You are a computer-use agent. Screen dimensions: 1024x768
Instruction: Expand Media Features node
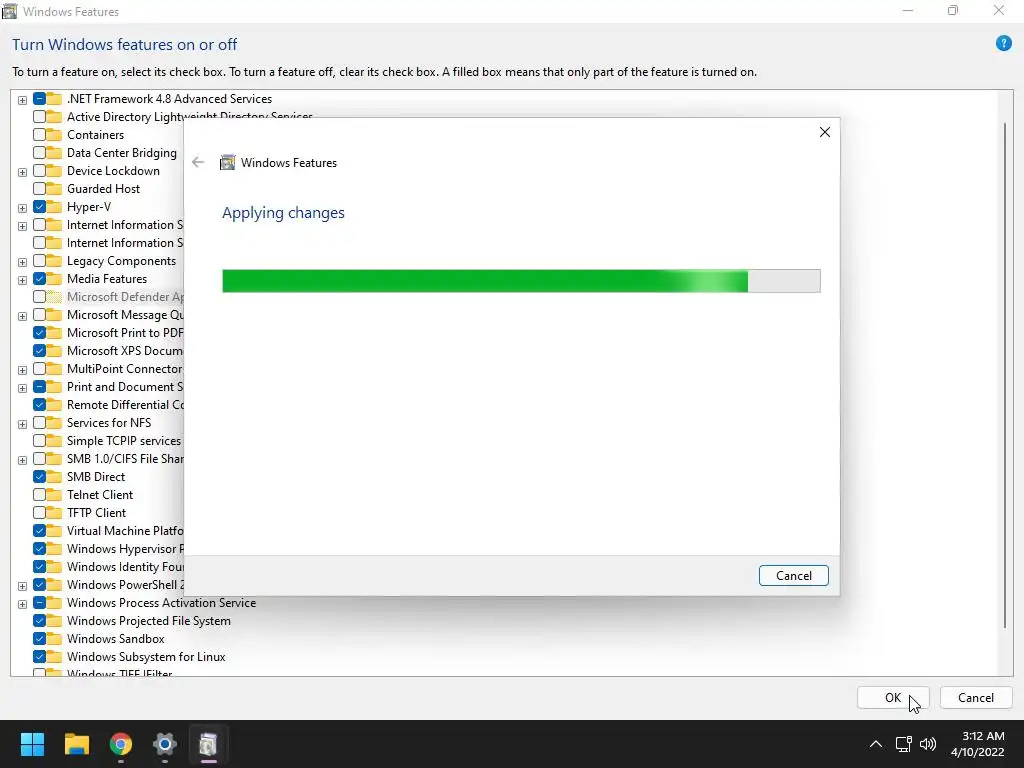pos(22,280)
